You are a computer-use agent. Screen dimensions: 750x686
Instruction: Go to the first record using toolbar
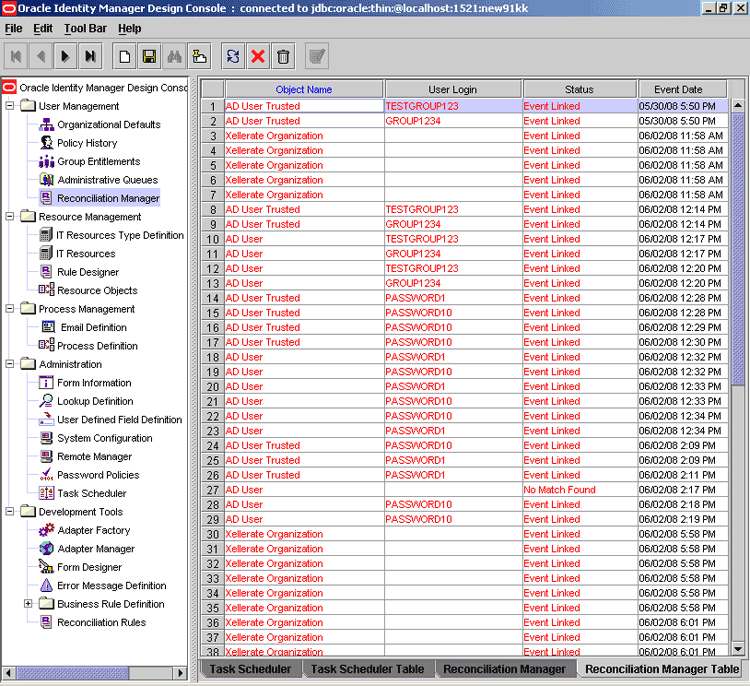[16, 56]
